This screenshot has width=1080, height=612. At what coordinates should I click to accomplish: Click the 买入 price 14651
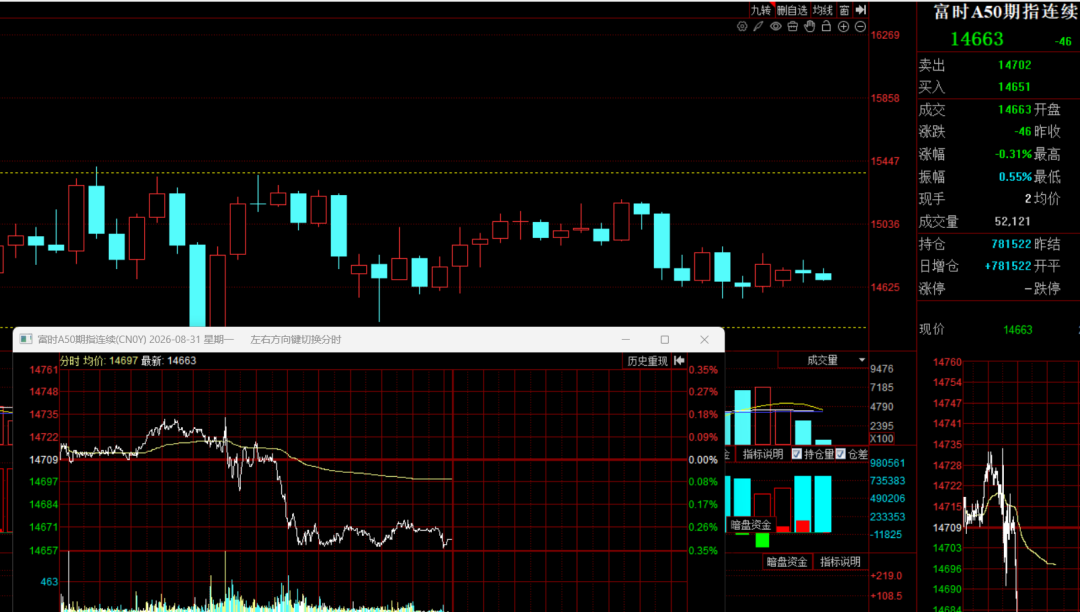pos(1015,87)
